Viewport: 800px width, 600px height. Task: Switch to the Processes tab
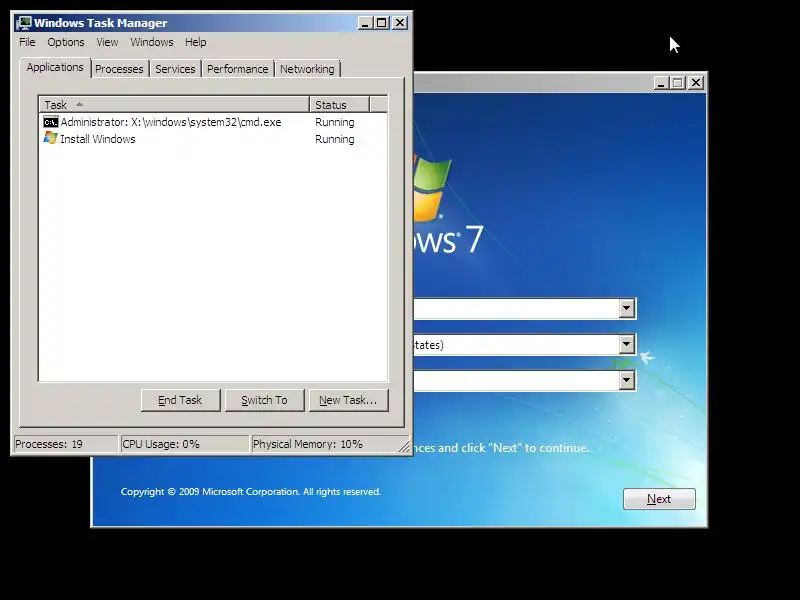point(119,69)
